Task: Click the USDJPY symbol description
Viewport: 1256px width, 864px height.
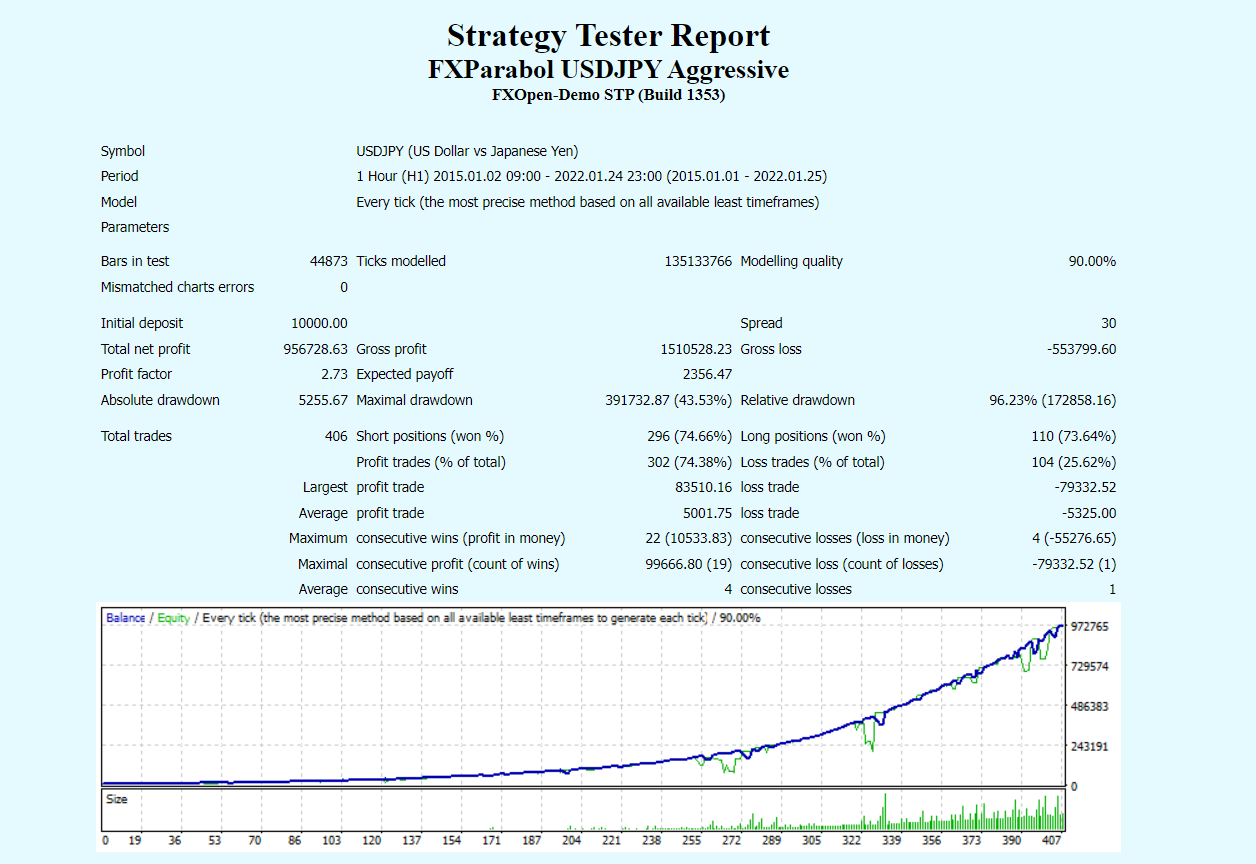Action: coord(467,151)
